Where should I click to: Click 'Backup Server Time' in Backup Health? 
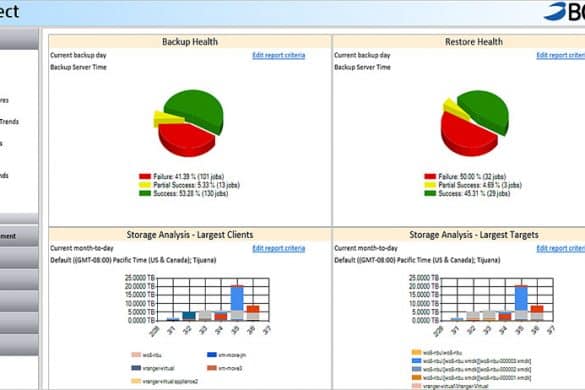78,67
